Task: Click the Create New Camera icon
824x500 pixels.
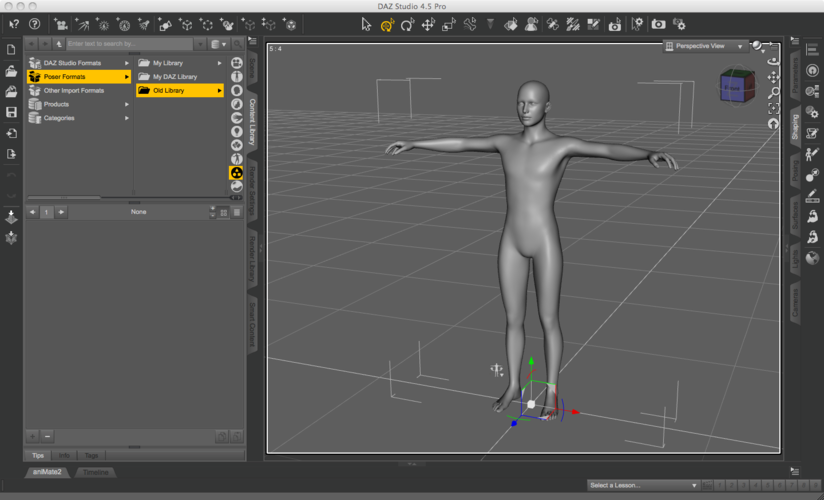Action: [x=61, y=23]
